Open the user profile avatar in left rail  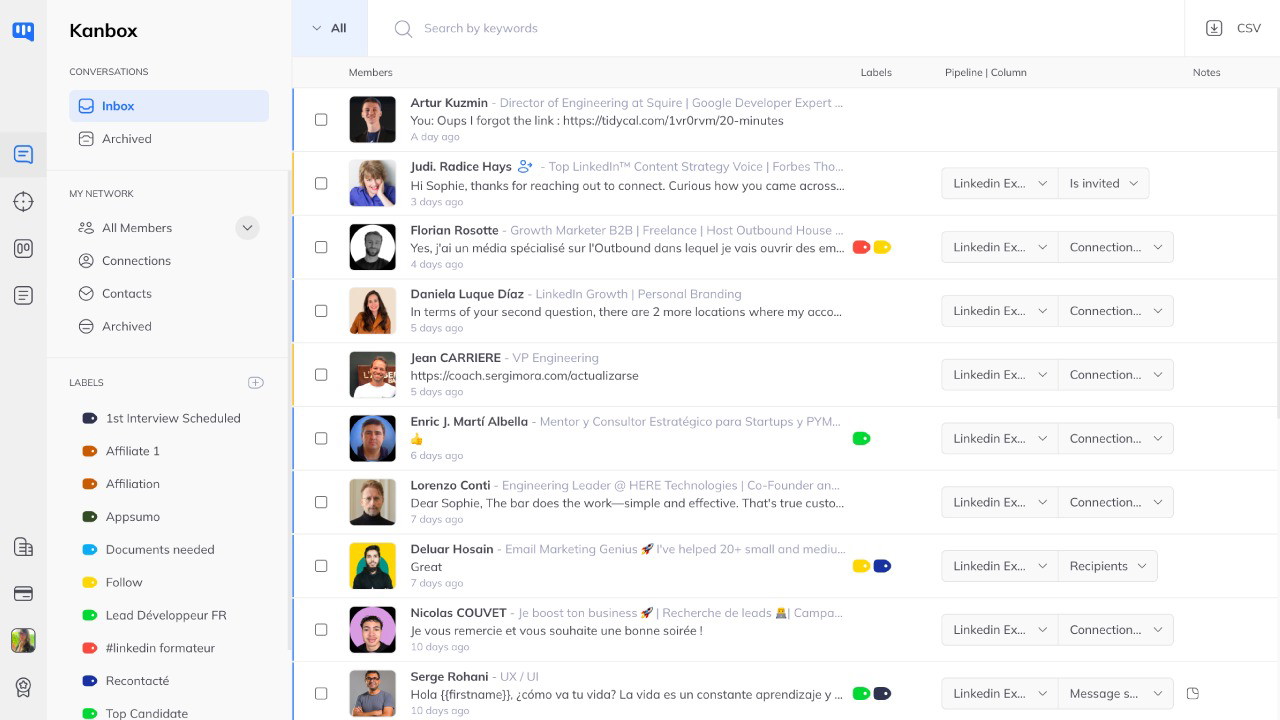click(23, 641)
